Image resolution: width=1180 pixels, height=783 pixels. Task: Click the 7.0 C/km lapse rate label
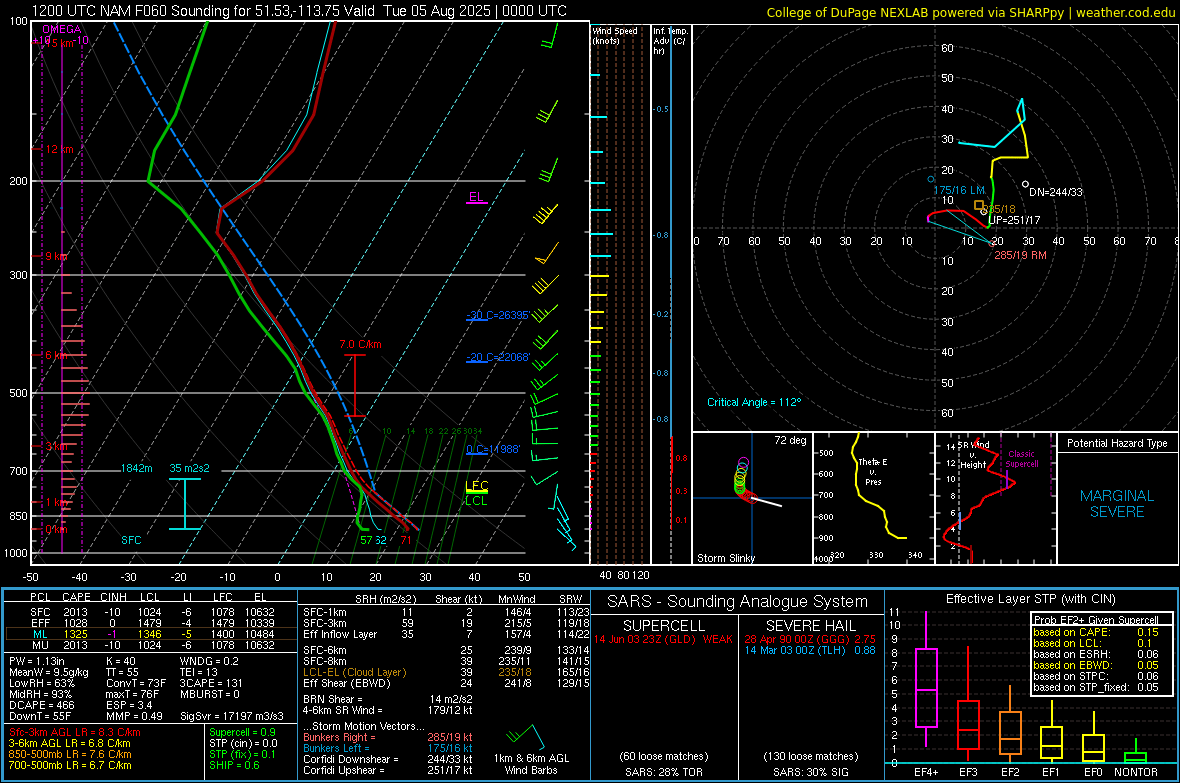point(360,344)
